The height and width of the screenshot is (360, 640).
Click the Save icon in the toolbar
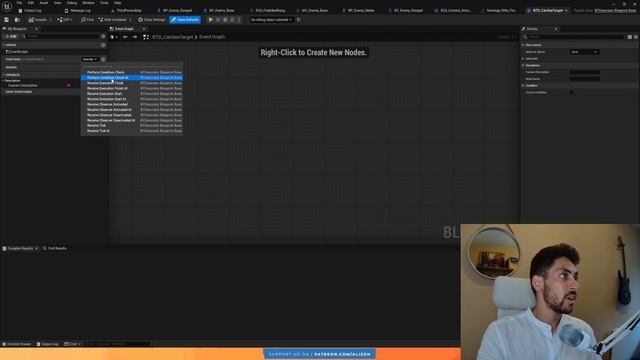click(7, 20)
